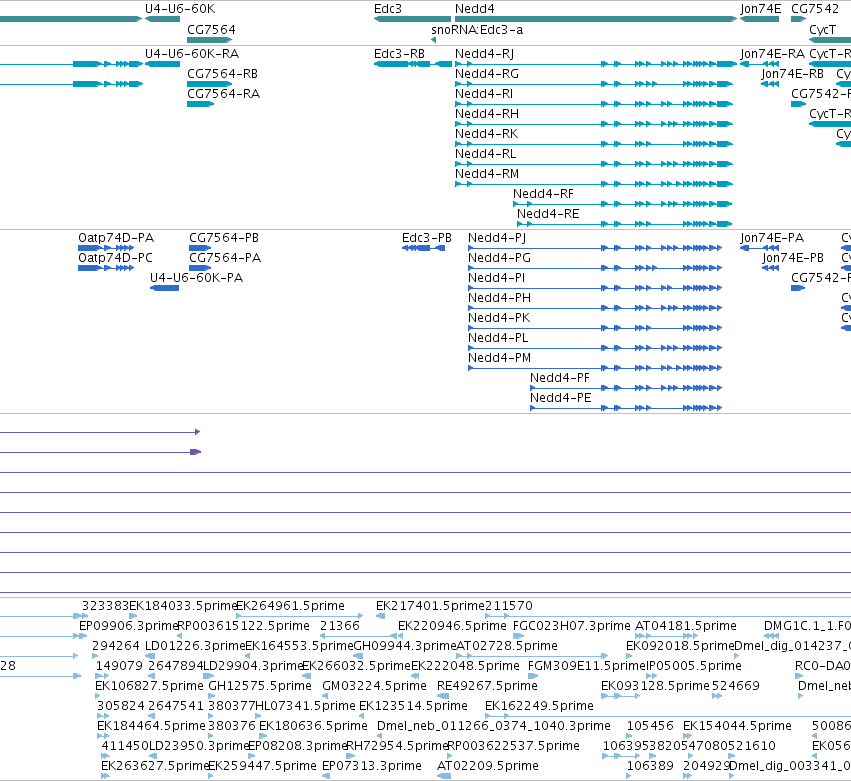Click the CG7564 gene feature

209,40
